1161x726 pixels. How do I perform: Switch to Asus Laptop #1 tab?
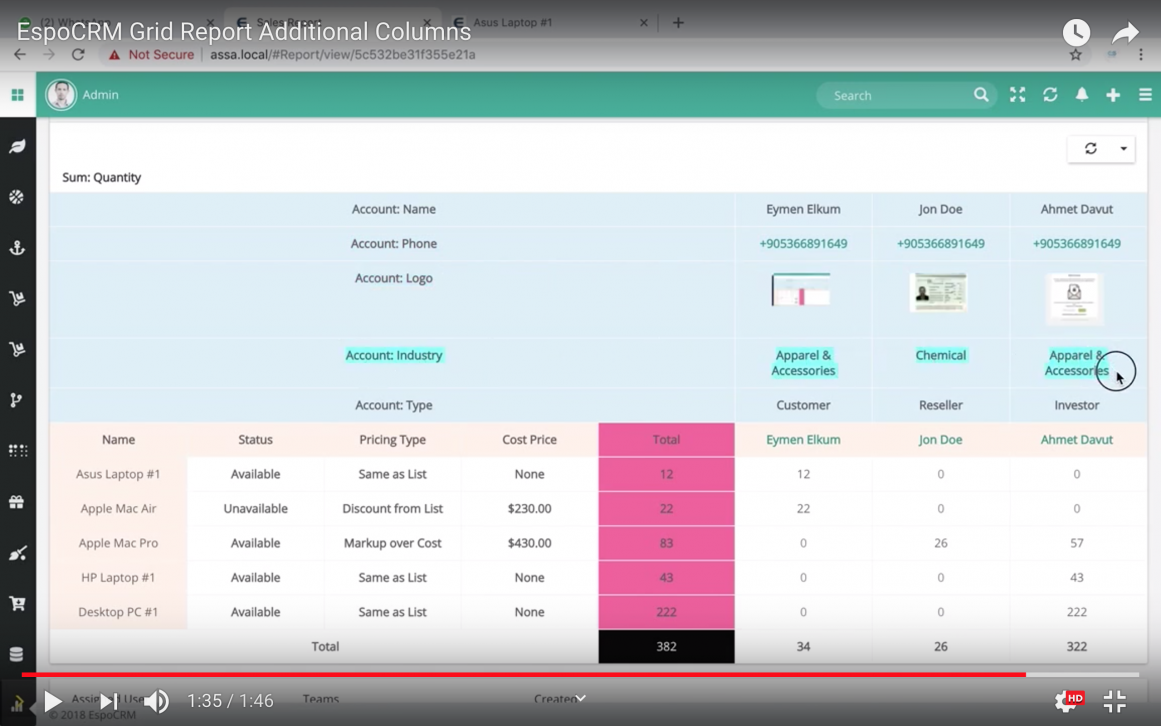tap(549, 22)
